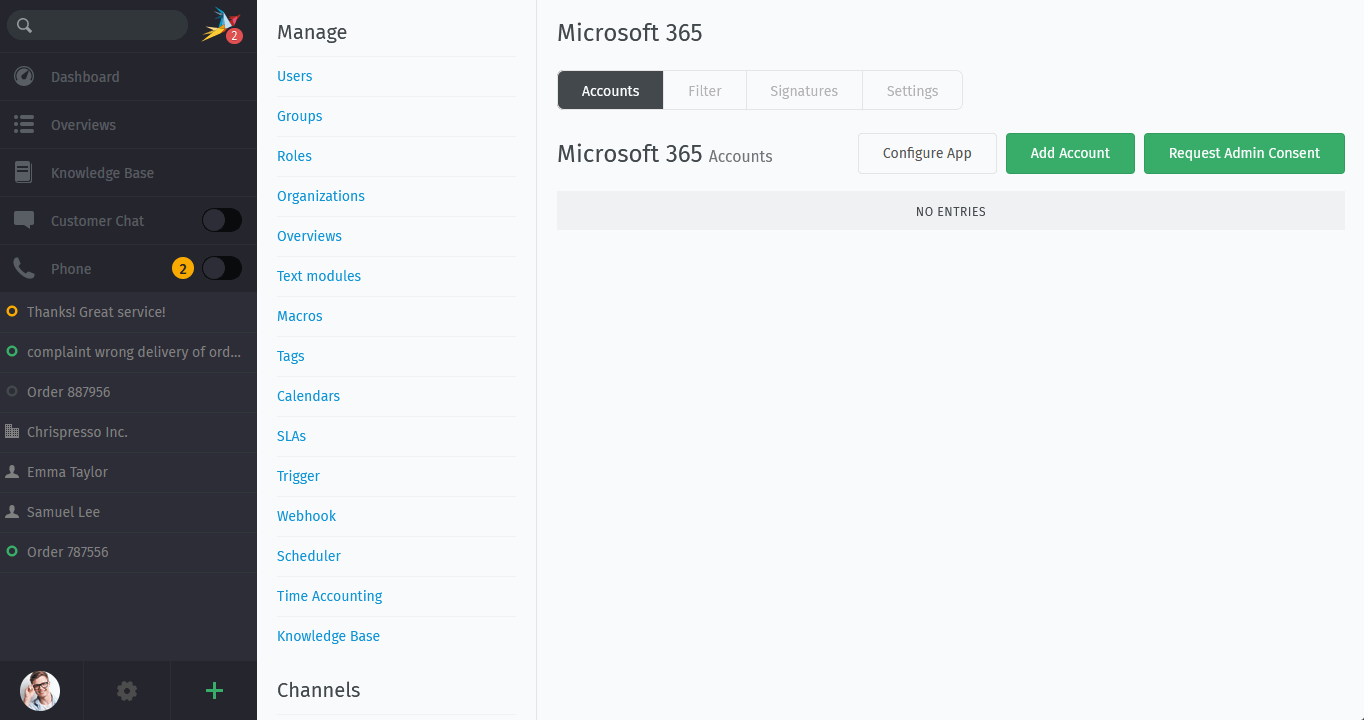
Task: Click the green plus new-item icon
Action: coord(214,691)
